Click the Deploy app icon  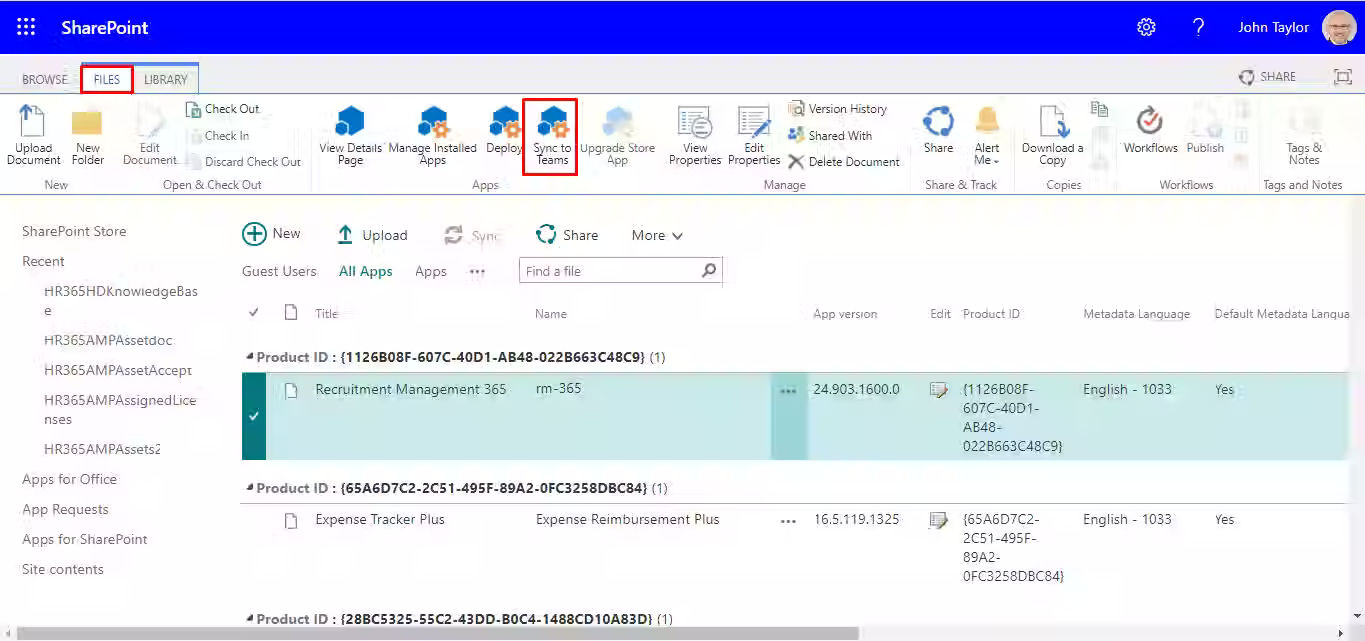504,124
